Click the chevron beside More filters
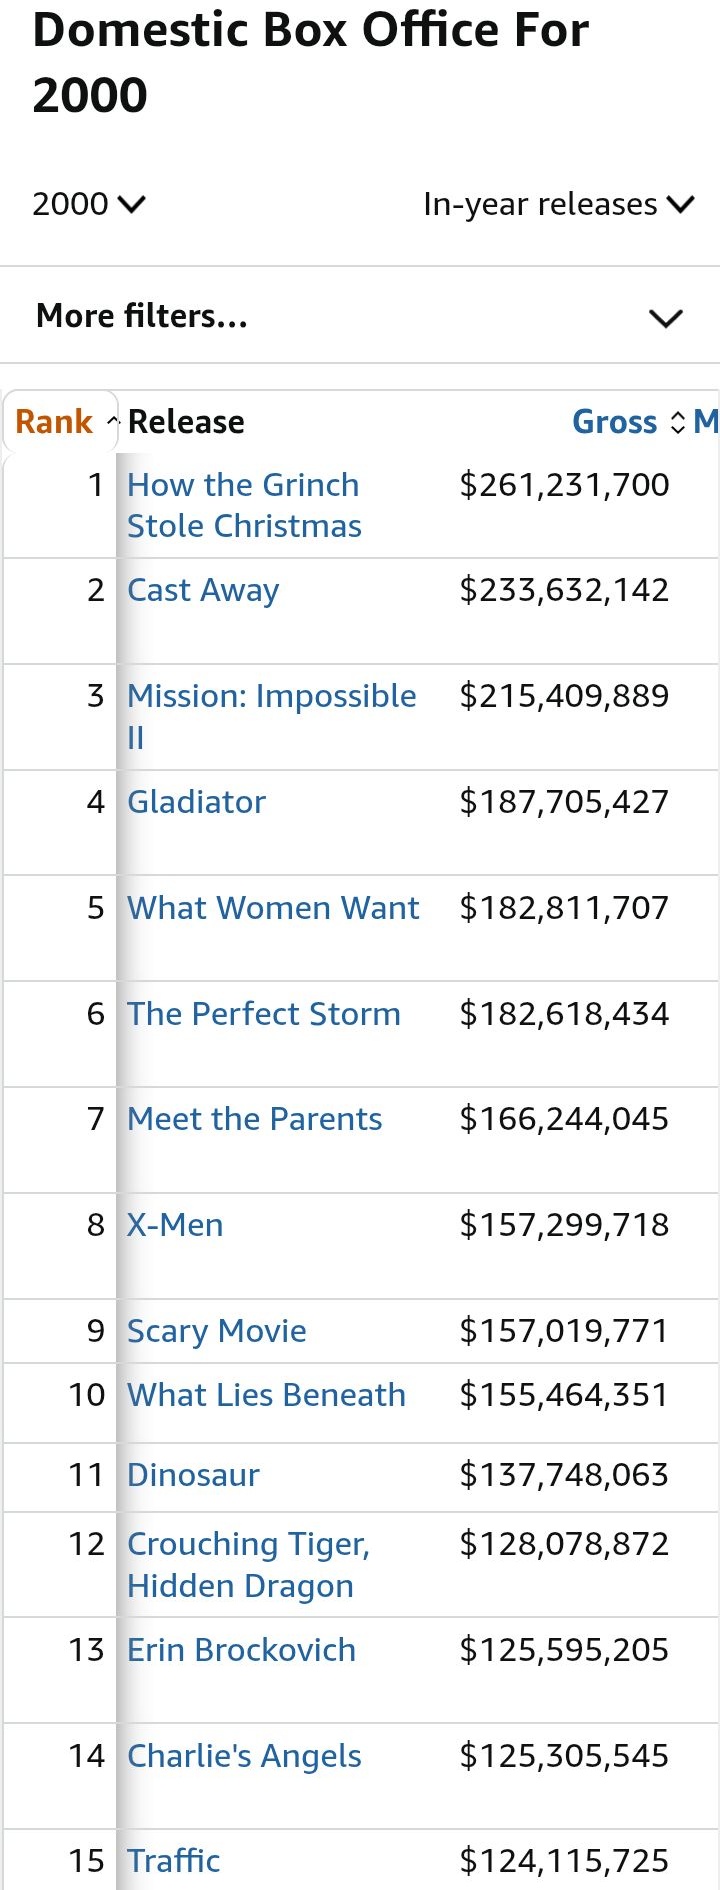720x1890 pixels. pos(665,318)
